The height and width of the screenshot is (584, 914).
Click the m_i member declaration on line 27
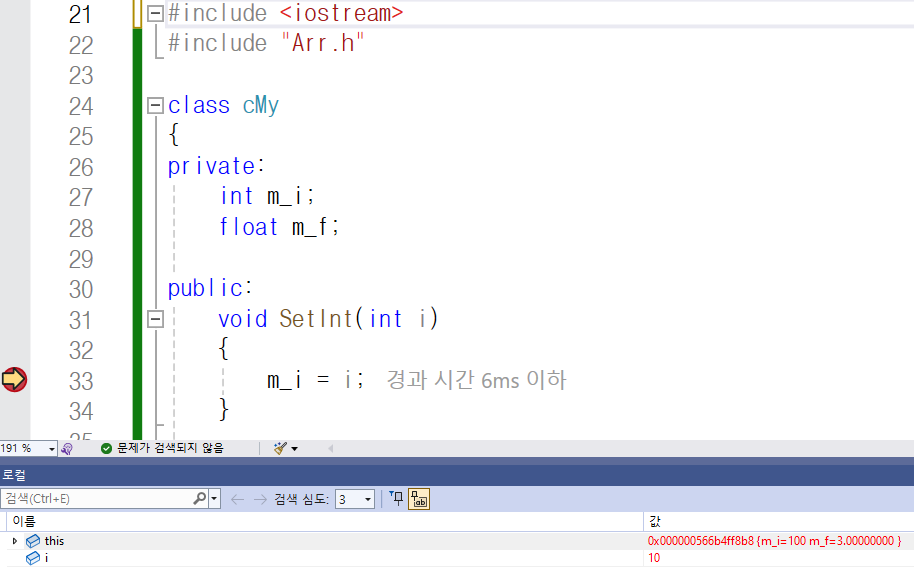268,196
